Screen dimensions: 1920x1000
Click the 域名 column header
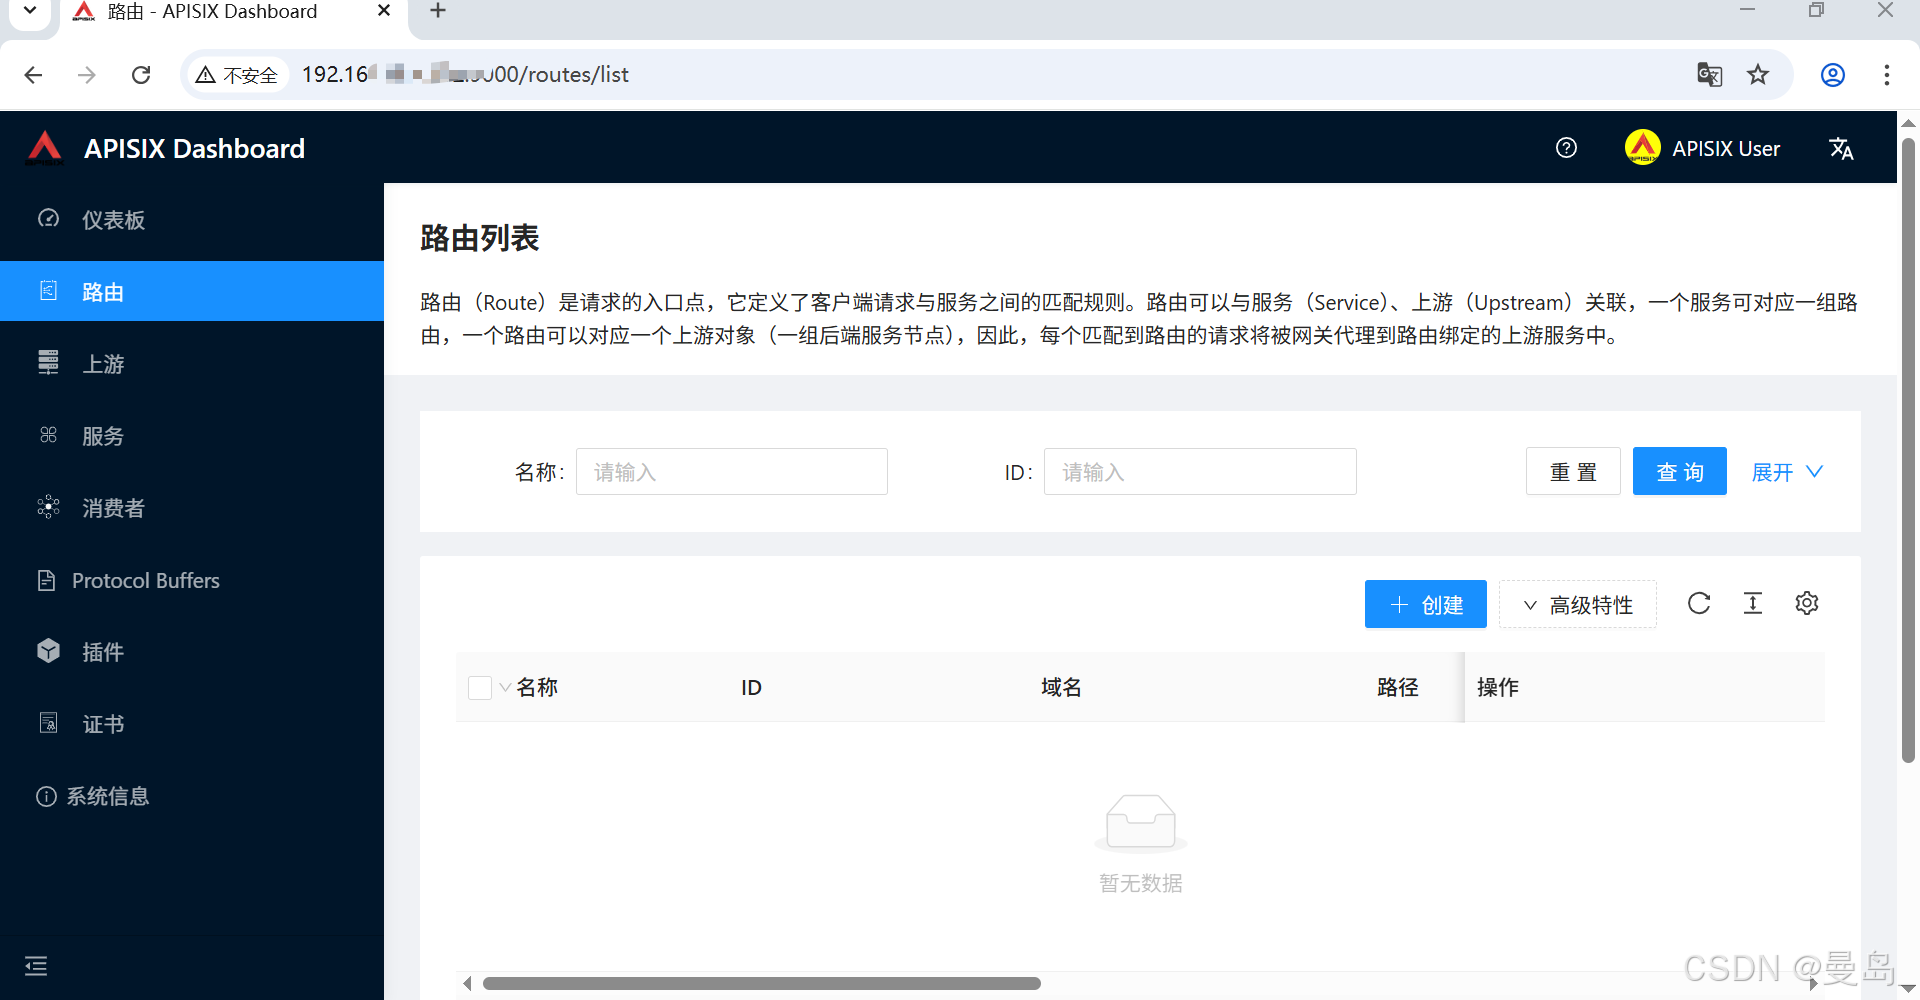(x=1061, y=688)
